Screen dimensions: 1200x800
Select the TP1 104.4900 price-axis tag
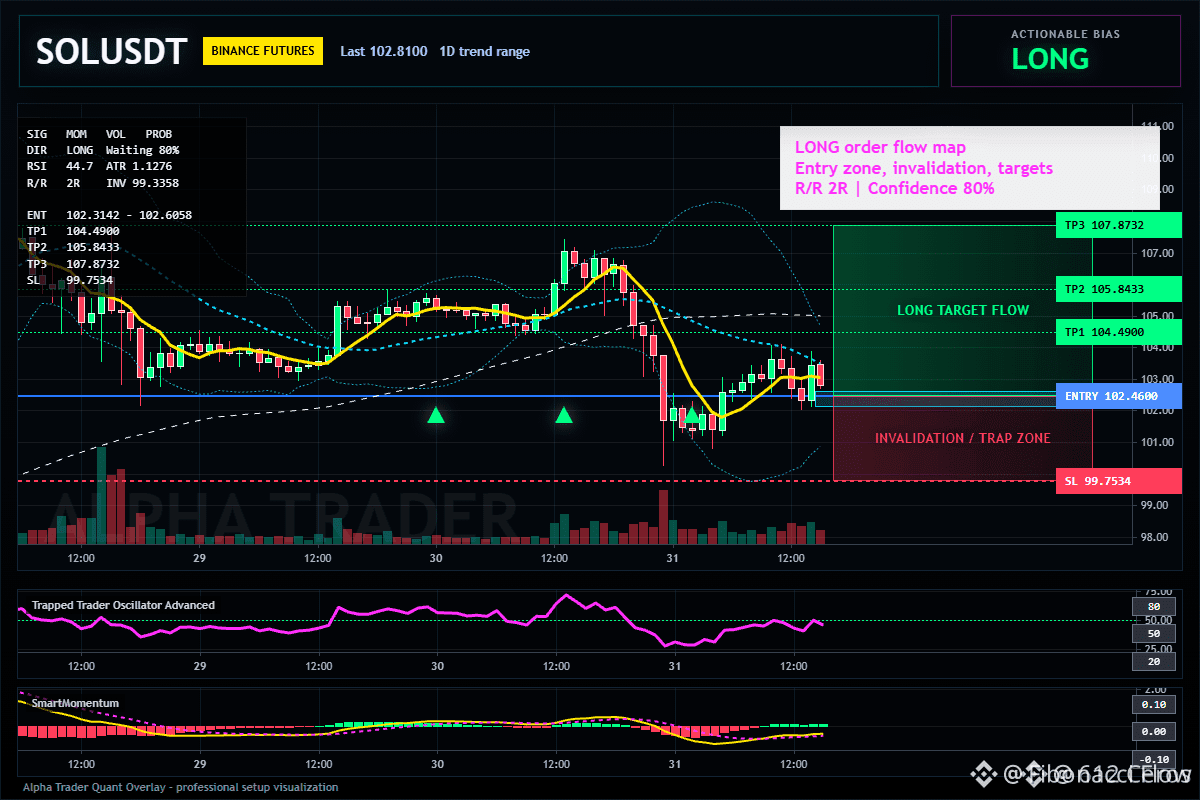tap(1118, 332)
